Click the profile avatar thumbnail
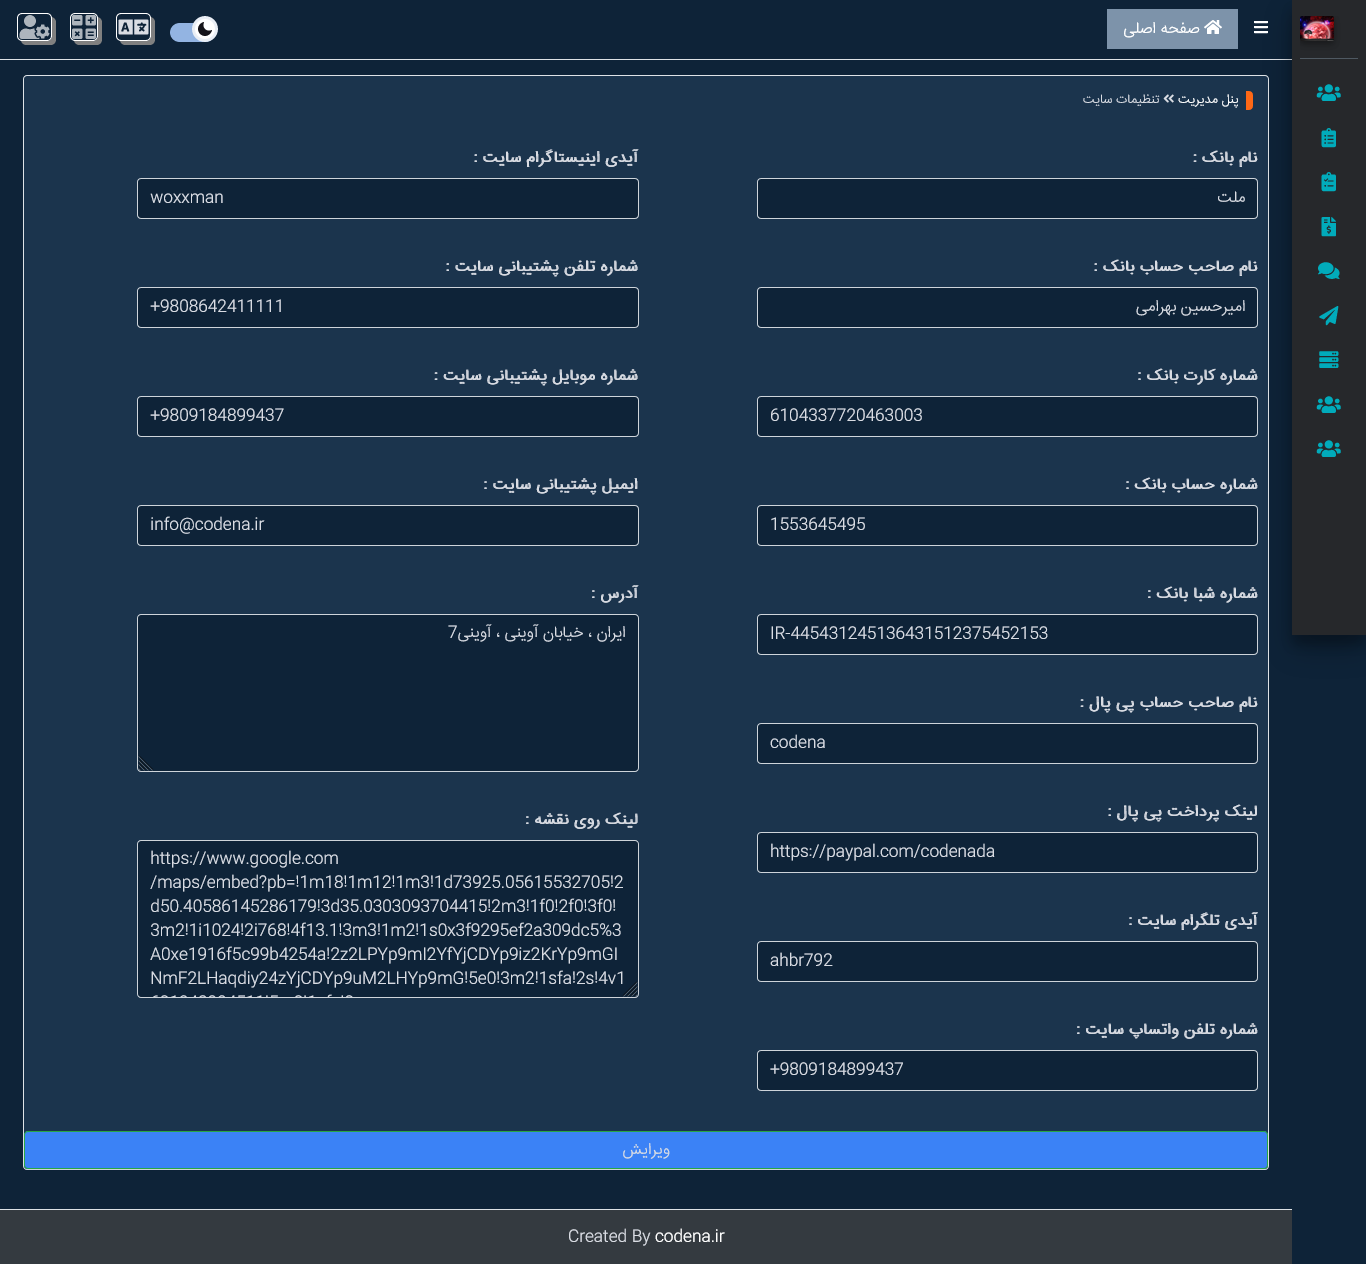The image size is (1366, 1264). [1317, 29]
